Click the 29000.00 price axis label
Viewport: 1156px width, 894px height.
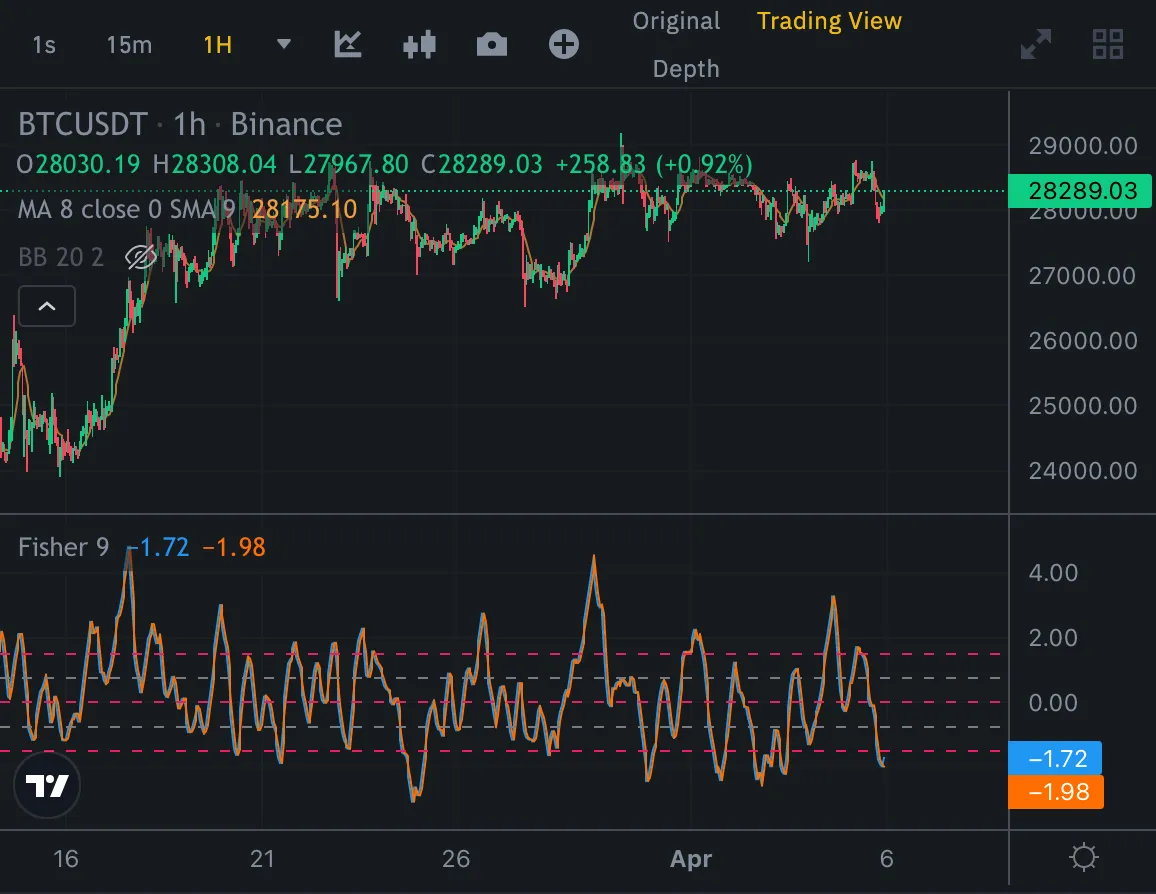1083,146
